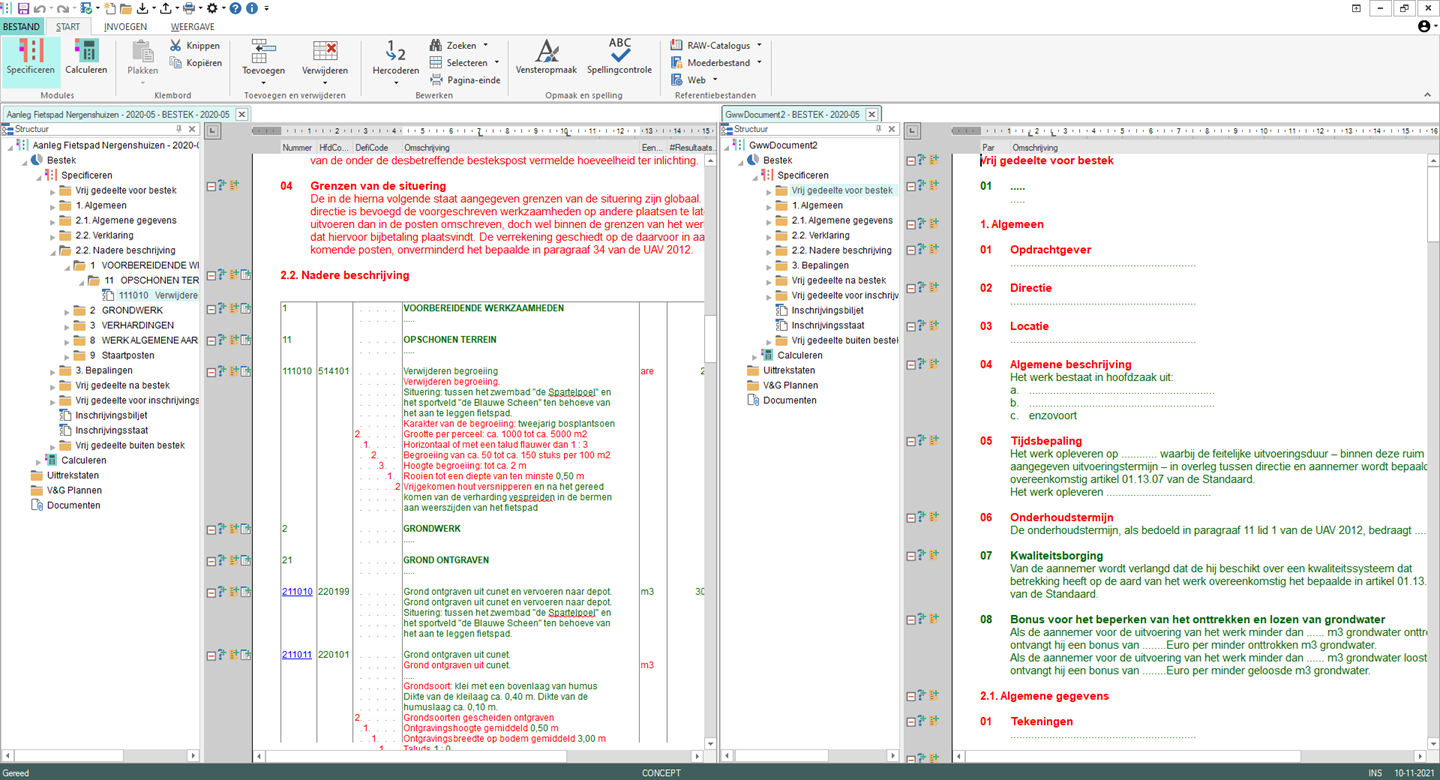1440x780 pixels.
Task: Expand '3. Bepalingen' folder in left tree
Action: pyautogui.click(x=54, y=371)
